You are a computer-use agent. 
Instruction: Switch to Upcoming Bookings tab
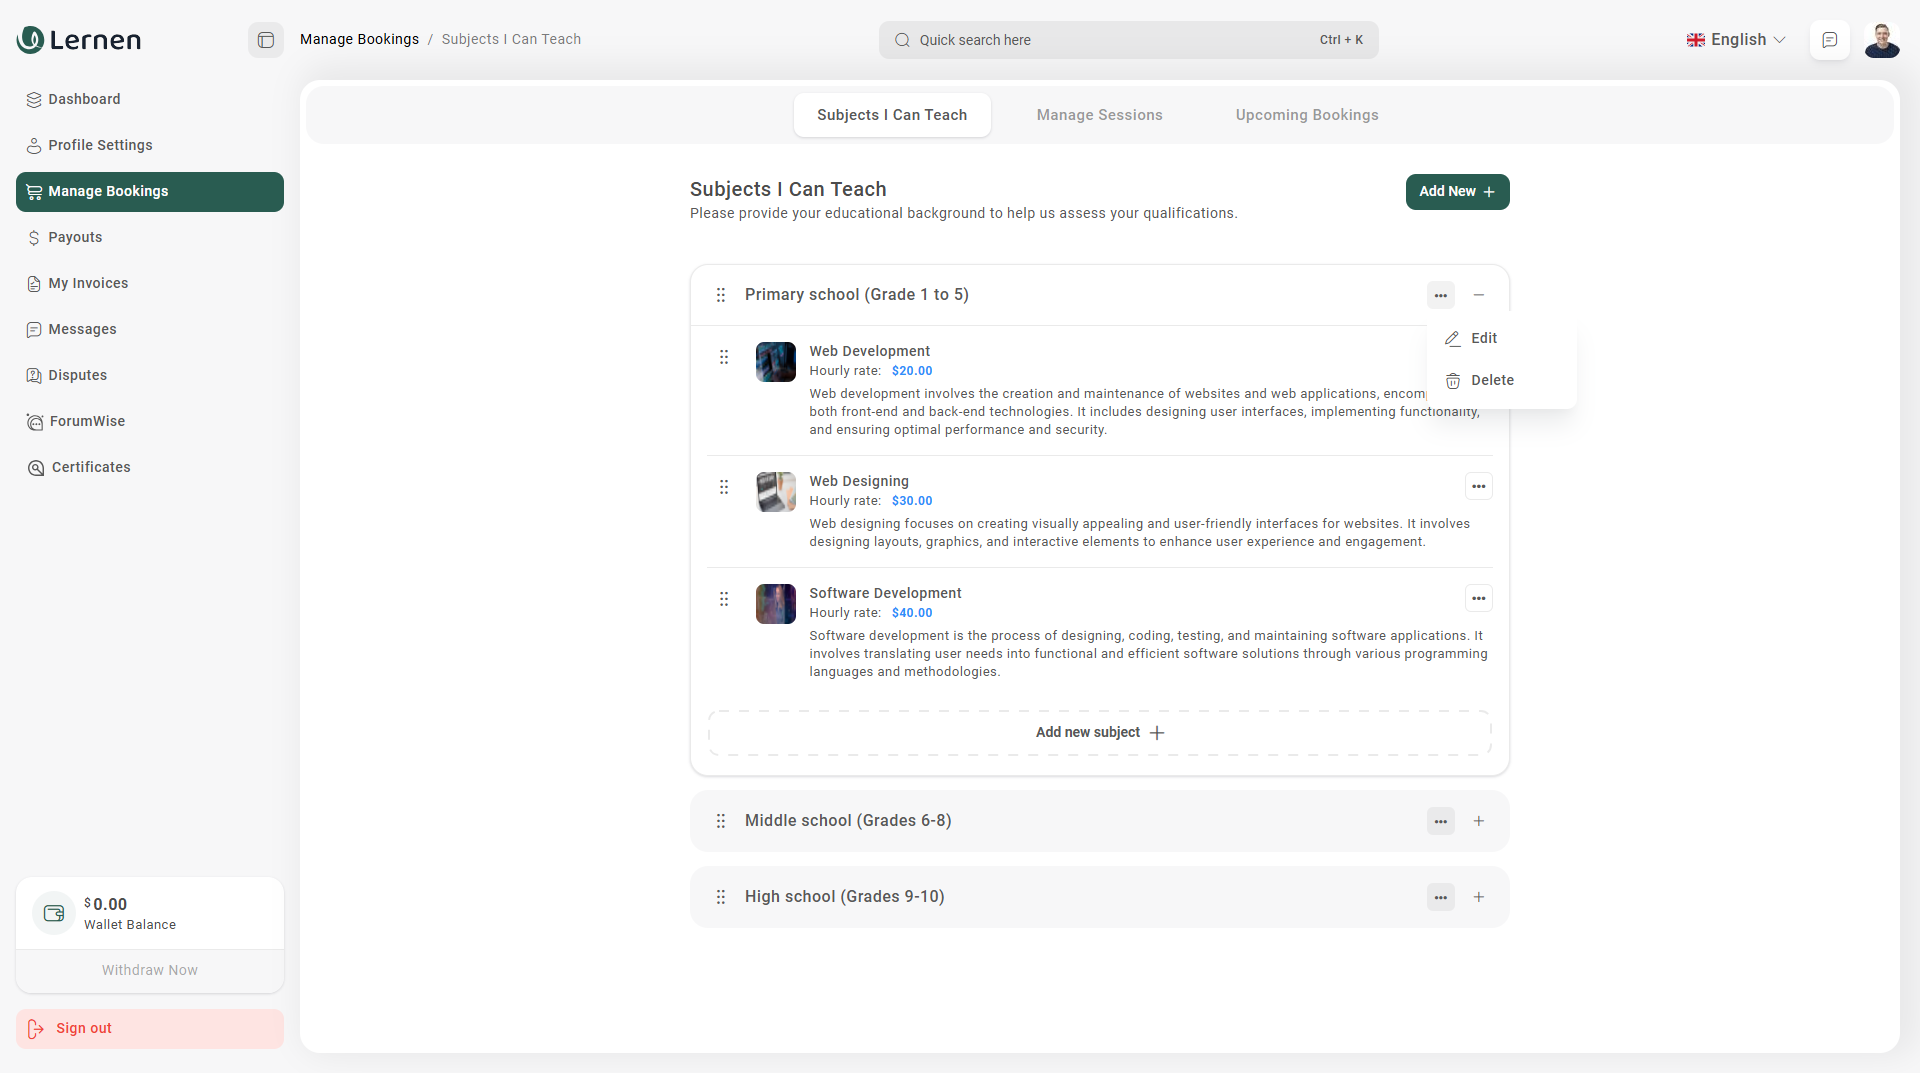[x=1306, y=115]
